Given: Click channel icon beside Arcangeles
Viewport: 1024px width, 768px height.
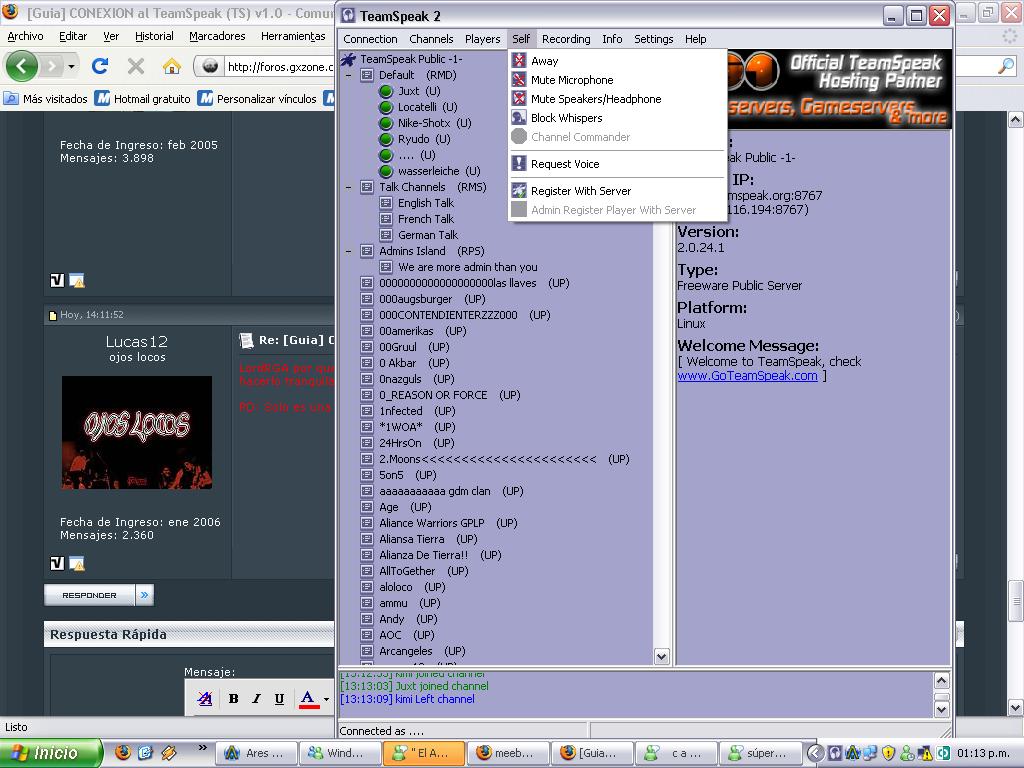Looking at the screenshot, I should click(367, 651).
